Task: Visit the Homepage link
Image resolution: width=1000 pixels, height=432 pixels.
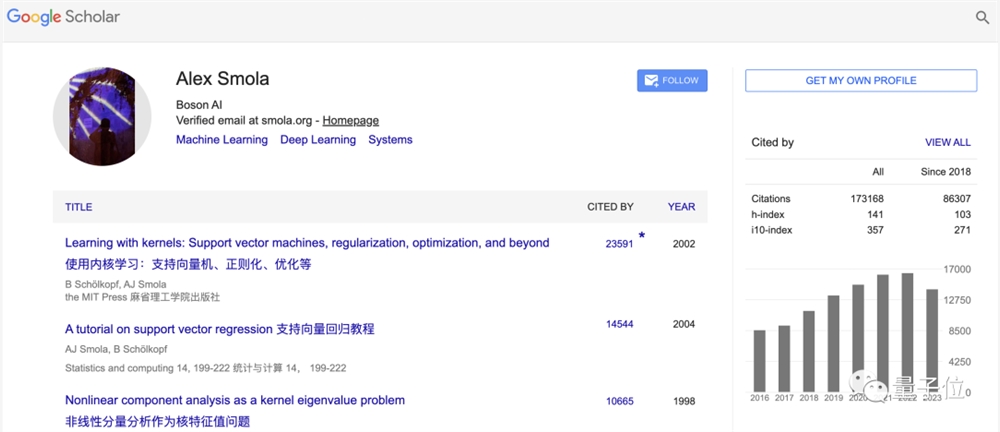Action: click(x=351, y=120)
